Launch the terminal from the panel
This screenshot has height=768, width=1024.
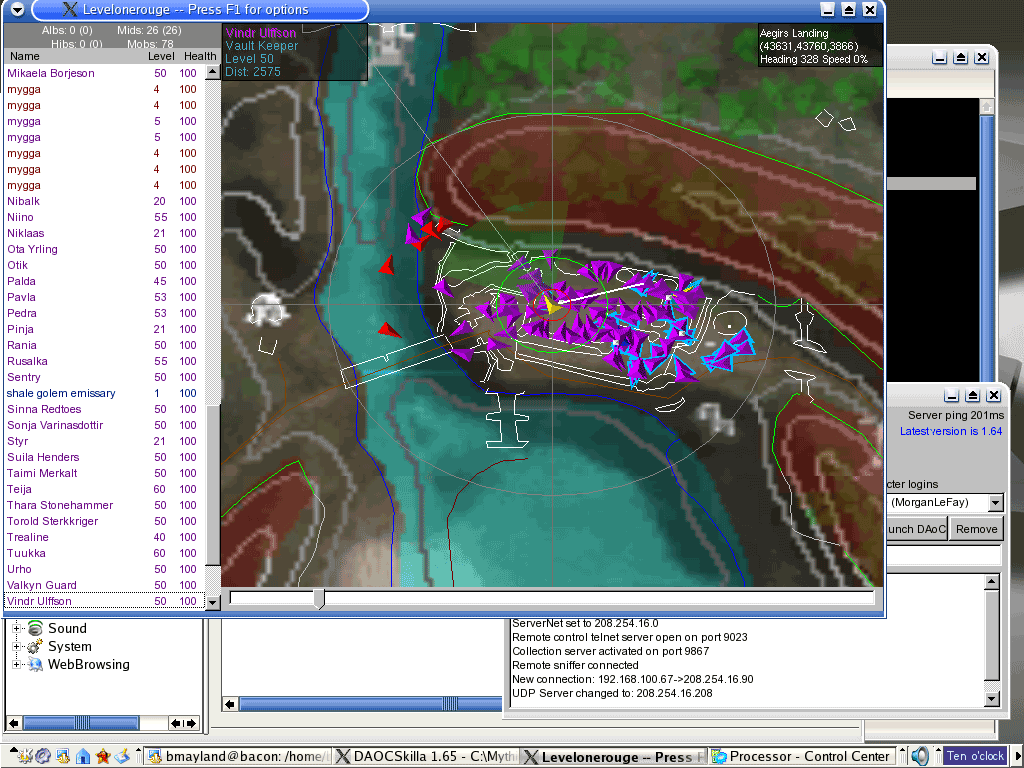[63, 756]
